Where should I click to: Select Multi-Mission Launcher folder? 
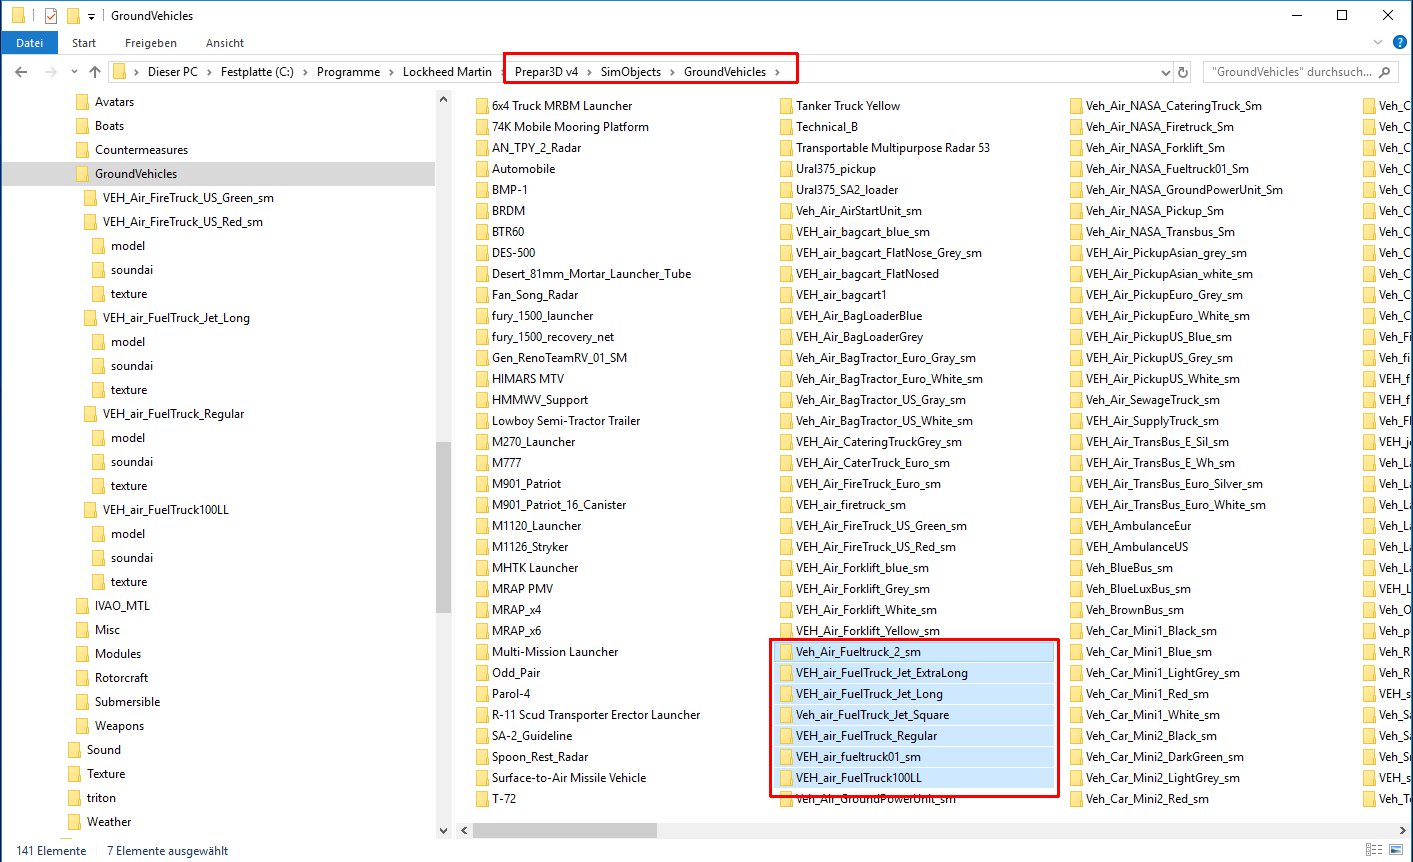click(555, 652)
